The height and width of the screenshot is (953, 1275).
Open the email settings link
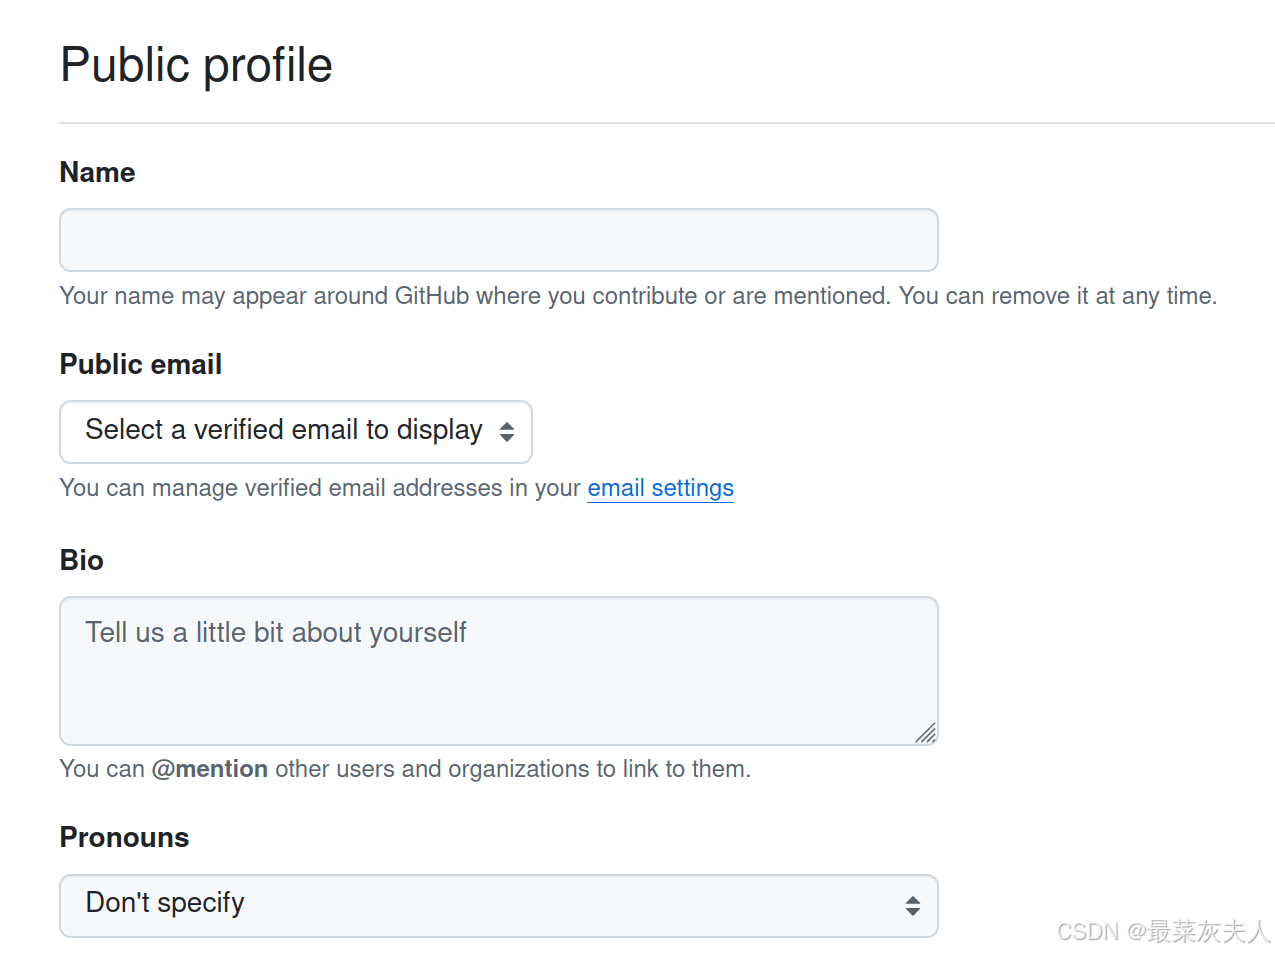(660, 488)
